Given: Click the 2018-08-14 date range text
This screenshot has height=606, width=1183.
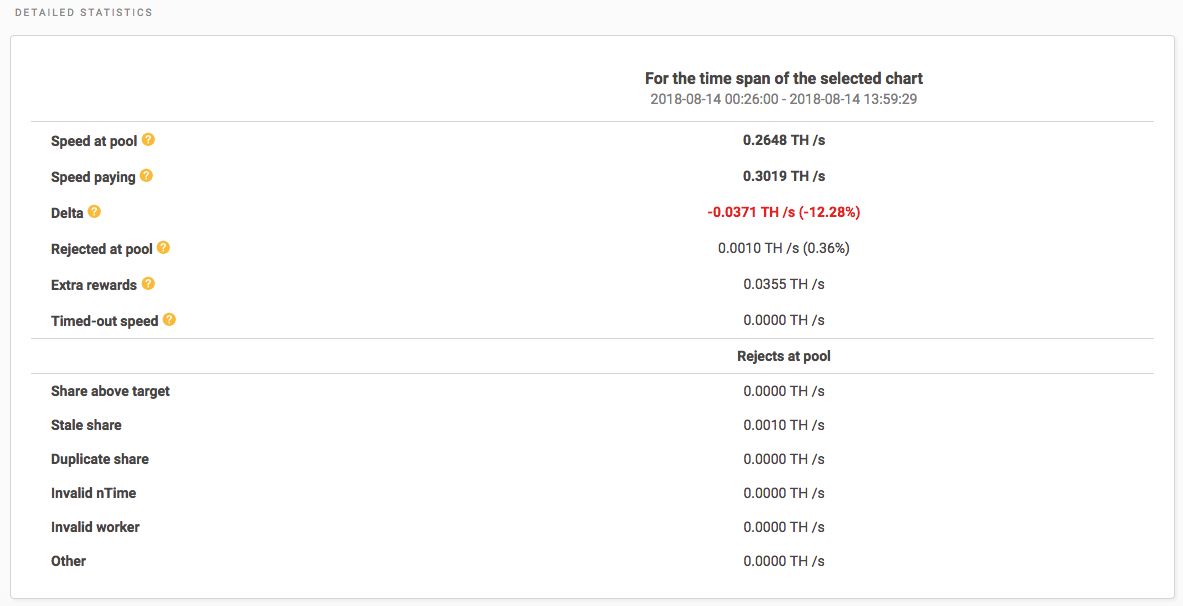Looking at the screenshot, I should pos(783,99).
